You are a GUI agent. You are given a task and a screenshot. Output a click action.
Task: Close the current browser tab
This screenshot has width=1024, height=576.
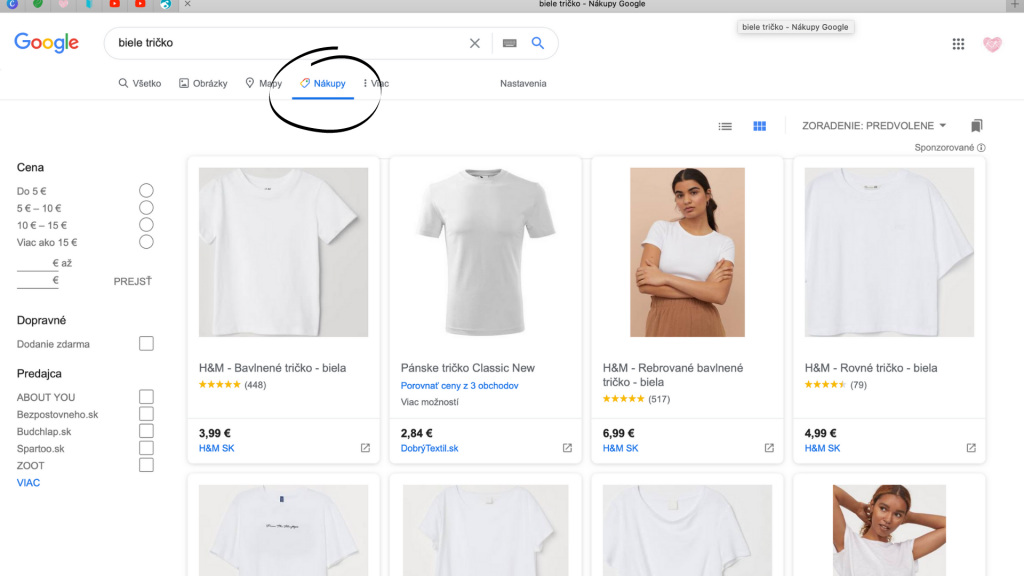click(187, 4)
